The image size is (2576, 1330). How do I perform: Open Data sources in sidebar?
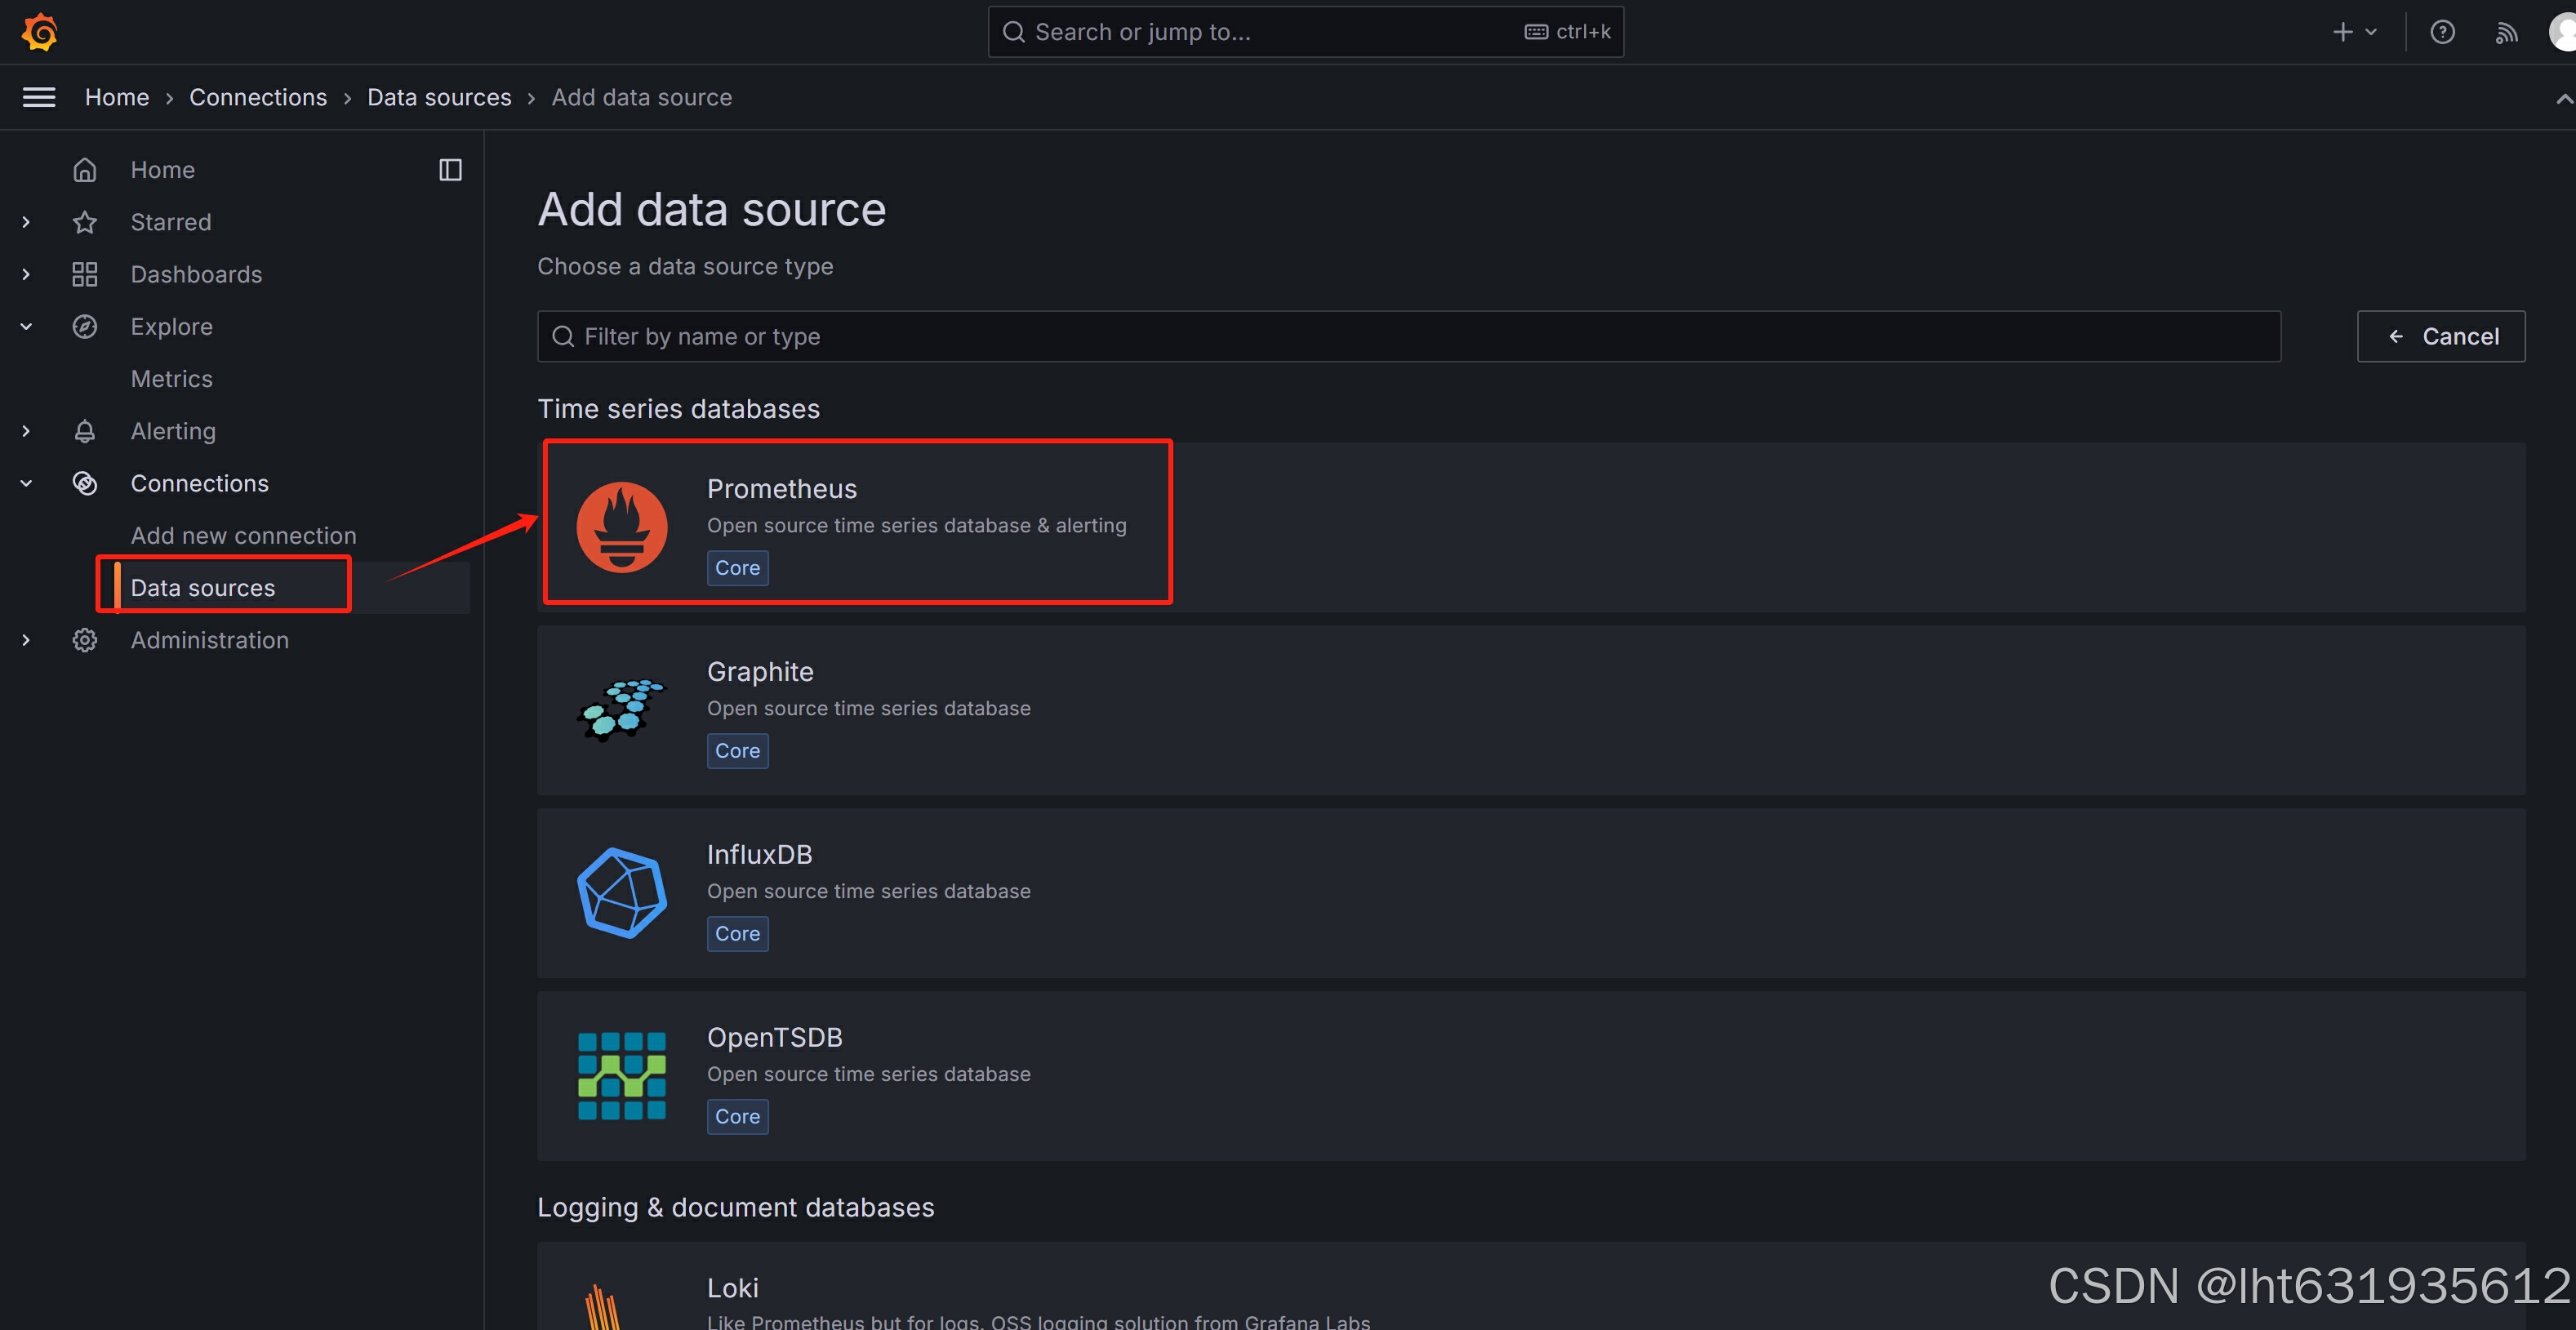[x=203, y=588]
